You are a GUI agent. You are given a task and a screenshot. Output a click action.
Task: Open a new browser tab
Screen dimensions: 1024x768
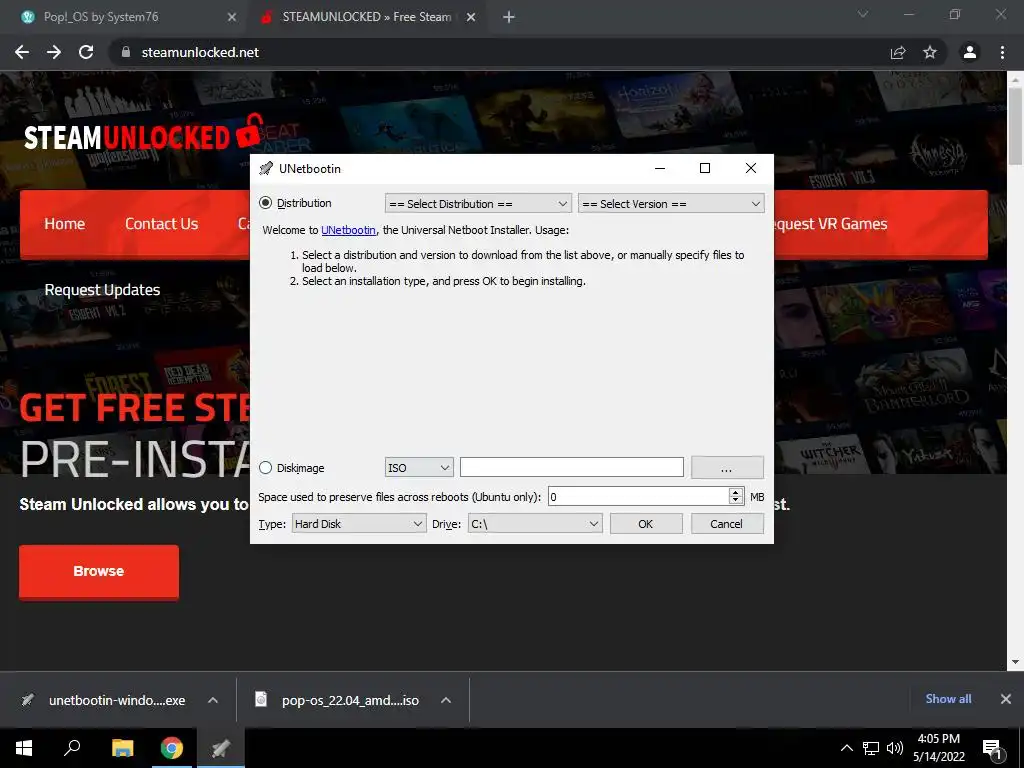[509, 17]
